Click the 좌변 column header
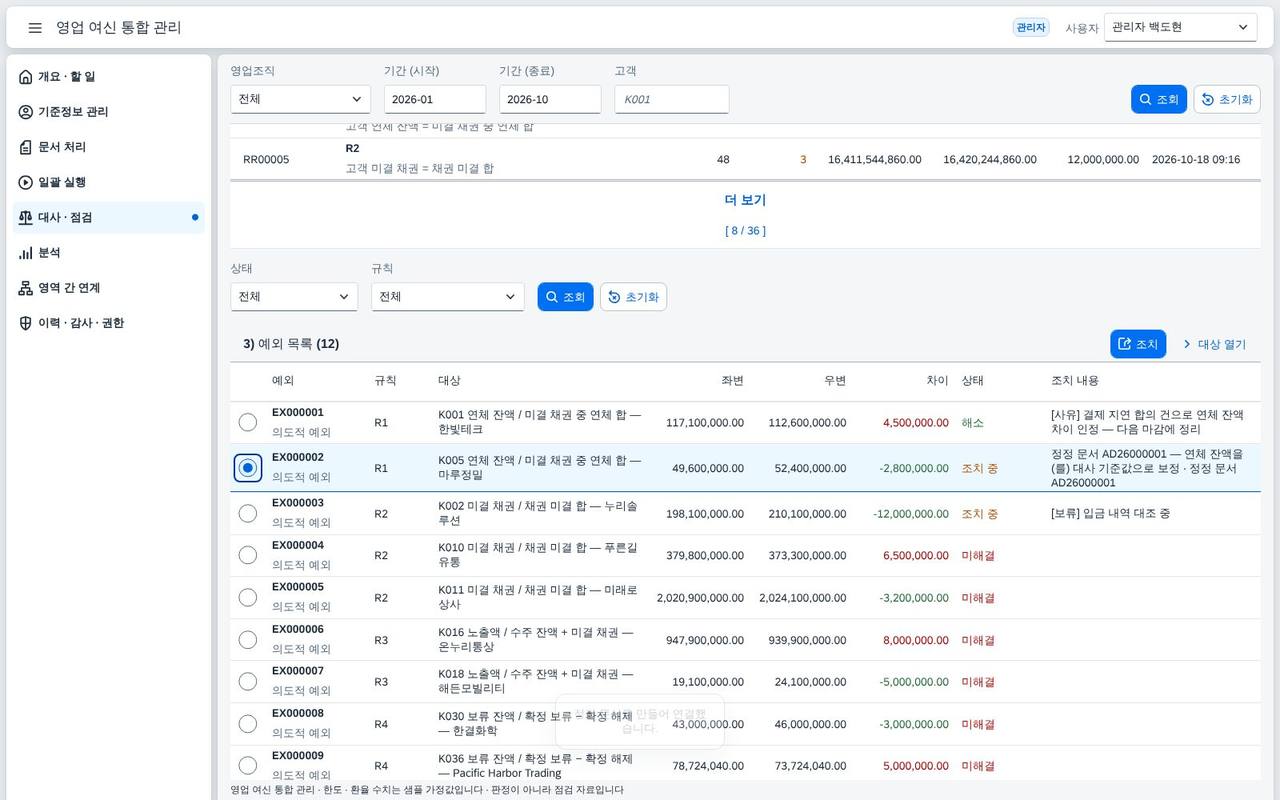Viewport: 1280px width, 800px height. pos(732,381)
